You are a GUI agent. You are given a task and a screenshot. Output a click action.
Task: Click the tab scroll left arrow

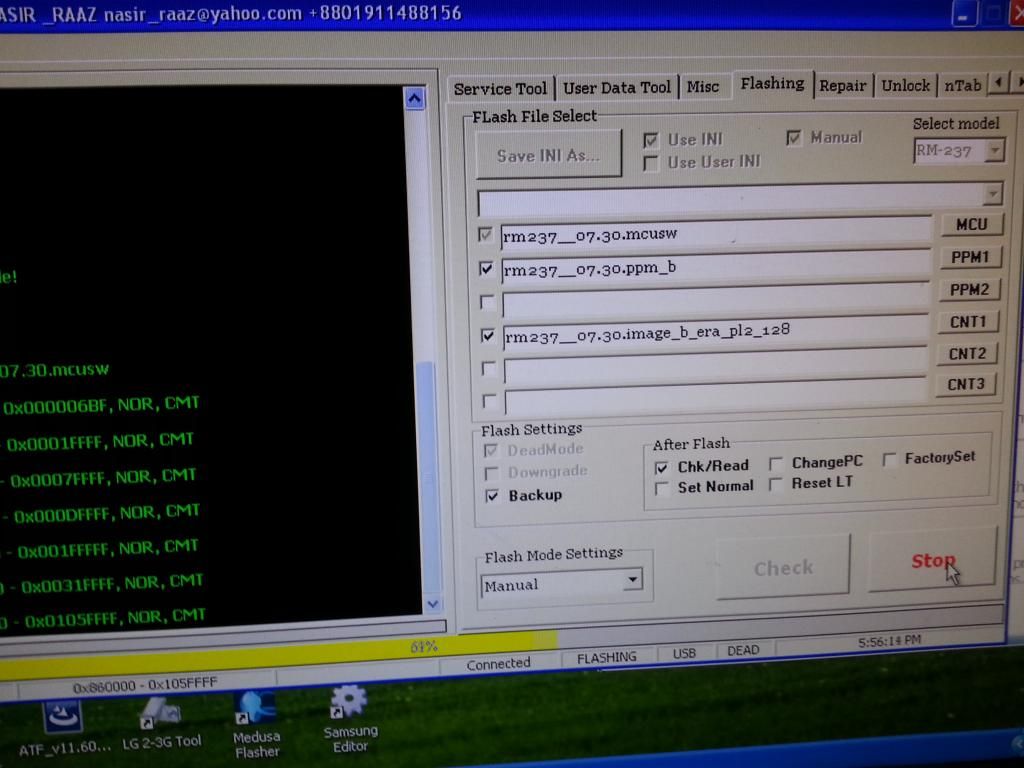pos(997,85)
